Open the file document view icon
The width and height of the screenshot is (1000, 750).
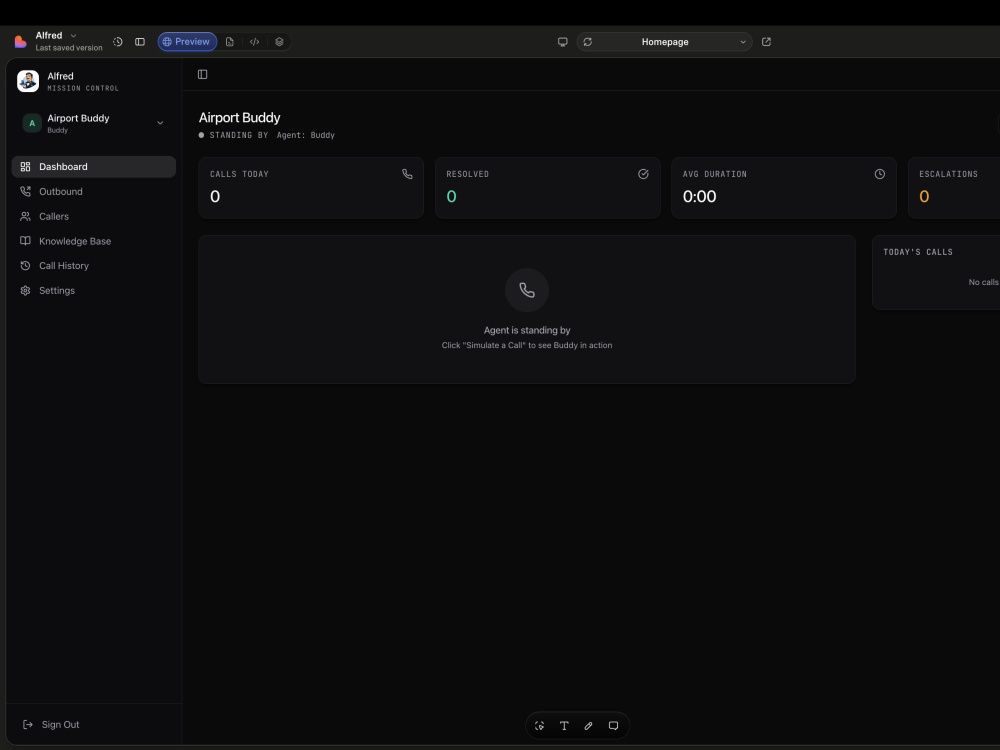(x=230, y=42)
